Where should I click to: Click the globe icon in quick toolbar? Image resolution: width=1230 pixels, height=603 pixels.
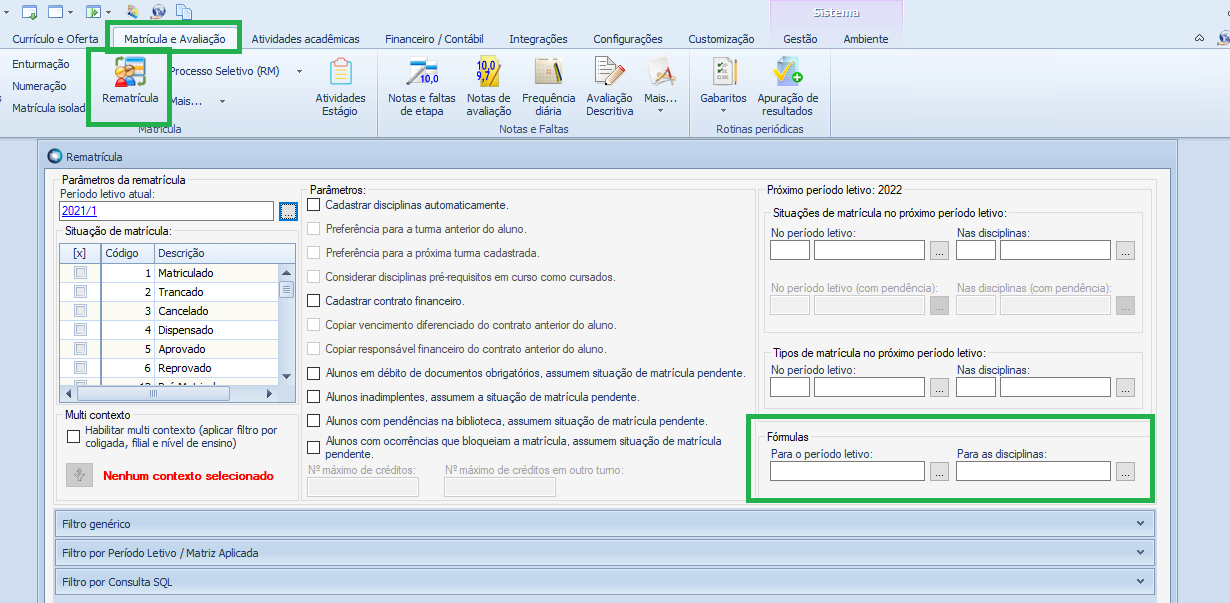[158, 12]
